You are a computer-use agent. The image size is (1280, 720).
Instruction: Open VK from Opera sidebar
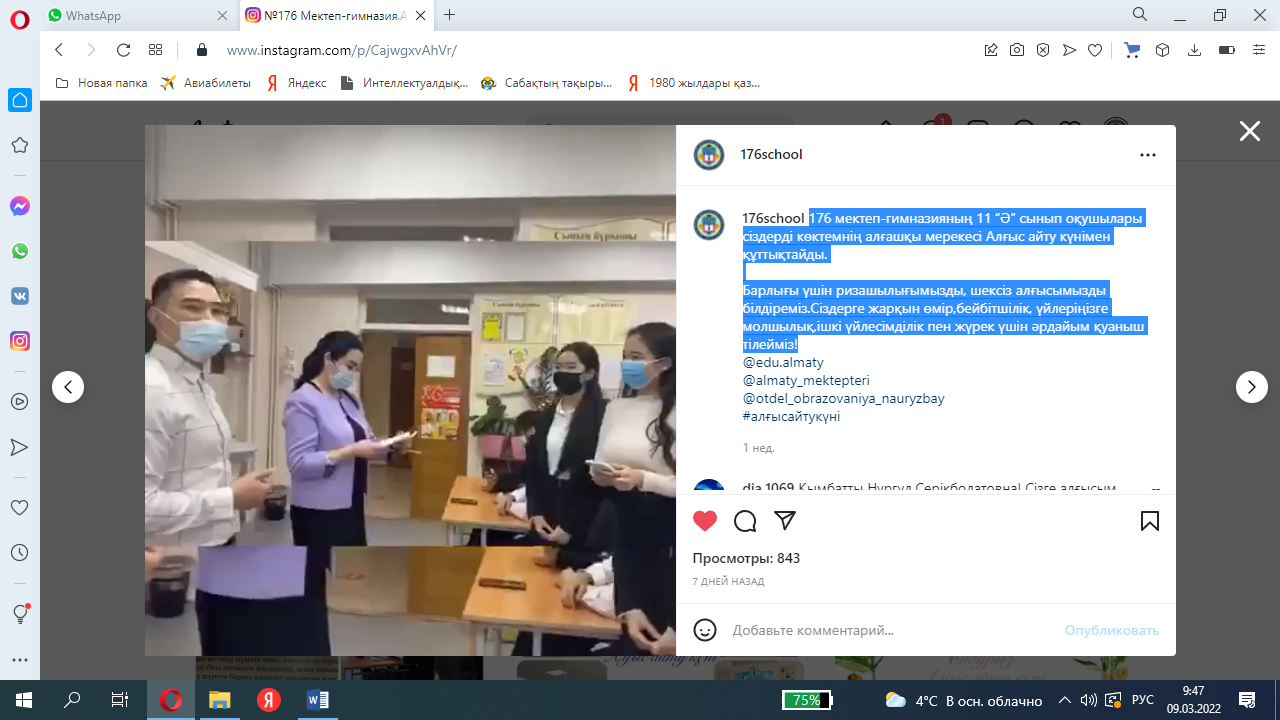pos(19,296)
